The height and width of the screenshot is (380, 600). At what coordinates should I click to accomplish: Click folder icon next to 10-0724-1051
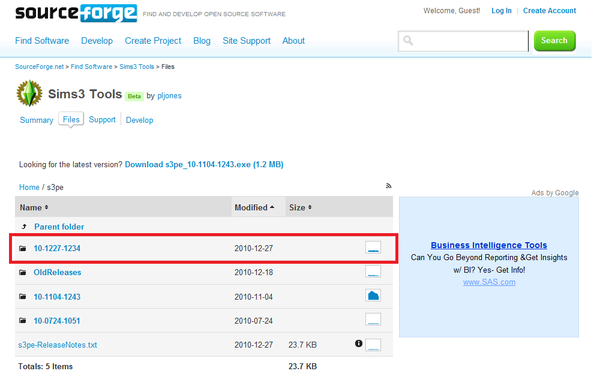pyautogui.click(x=23, y=321)
